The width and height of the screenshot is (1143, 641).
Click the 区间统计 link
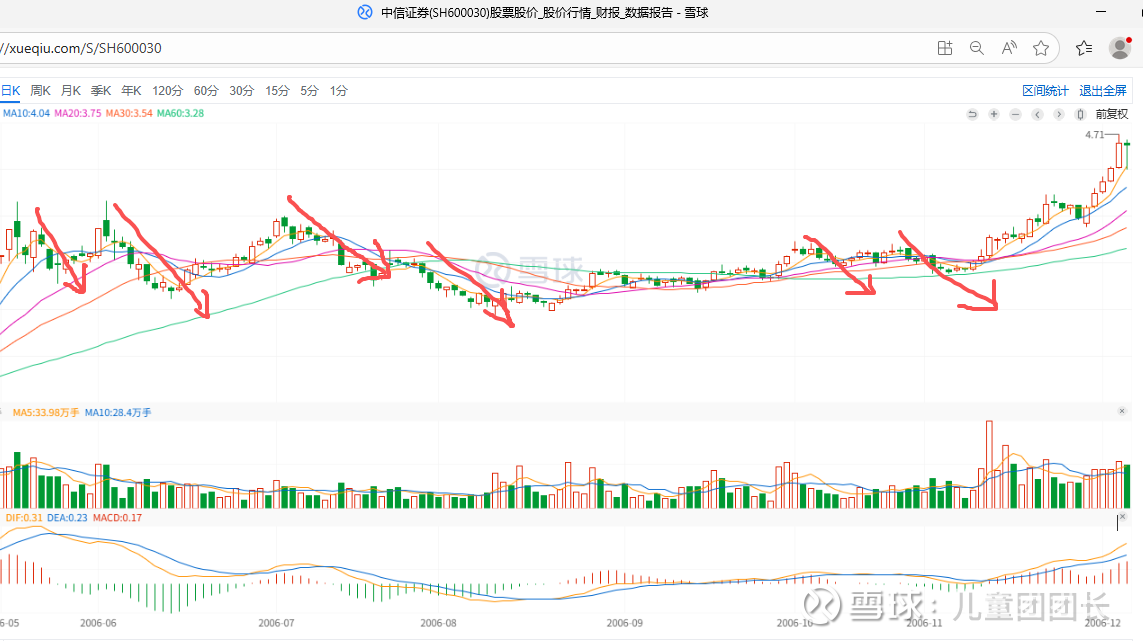click(1045, 90)
